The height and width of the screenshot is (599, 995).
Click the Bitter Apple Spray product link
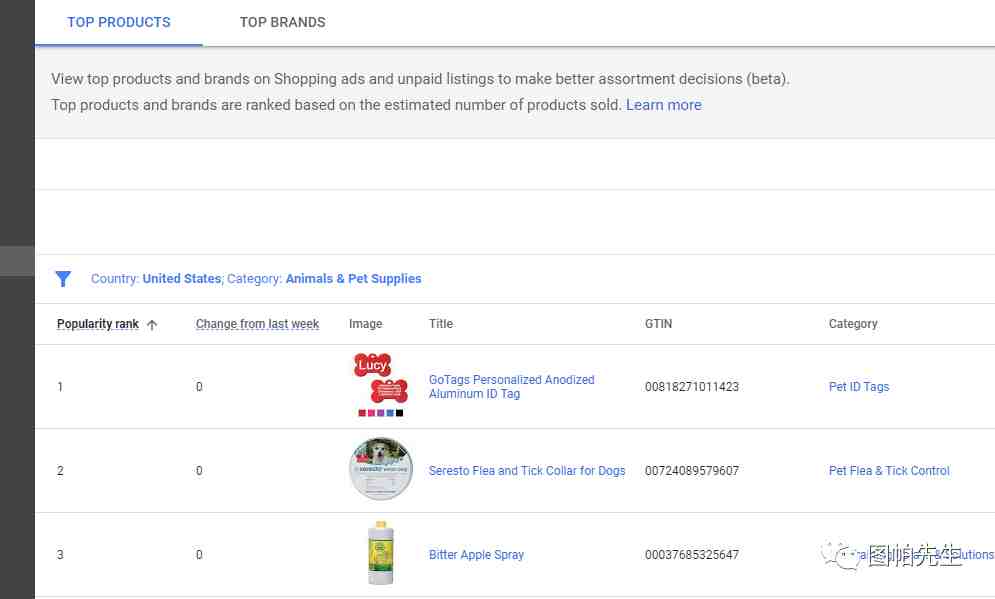pos(476,555)
